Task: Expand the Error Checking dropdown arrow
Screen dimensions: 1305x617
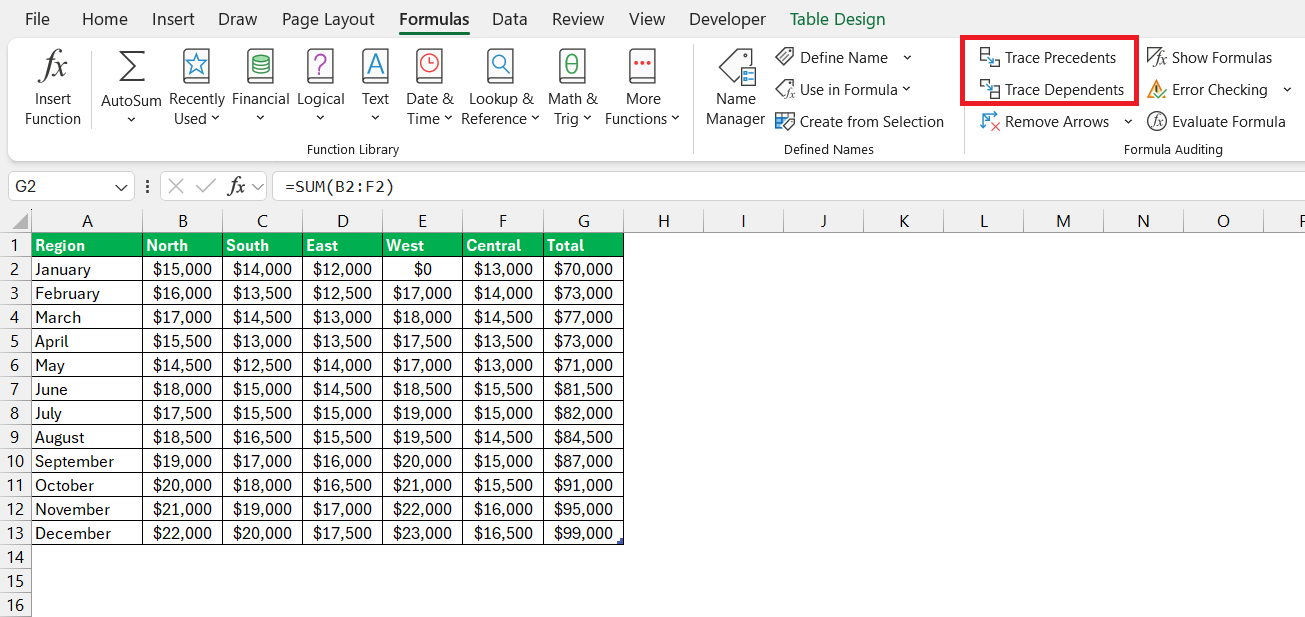Action: coord(1287,89)
